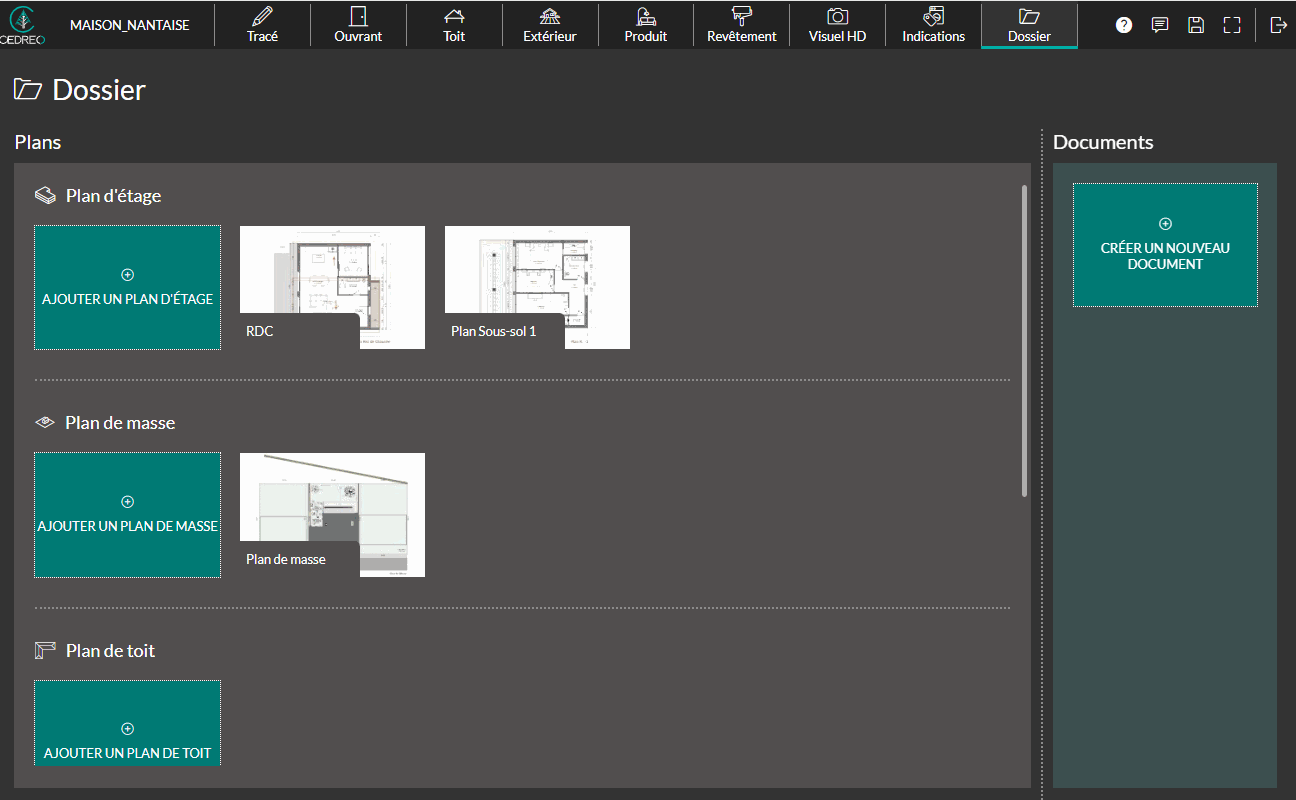
Task: Exit the project via the logout icon
Action: point(1278,24)
